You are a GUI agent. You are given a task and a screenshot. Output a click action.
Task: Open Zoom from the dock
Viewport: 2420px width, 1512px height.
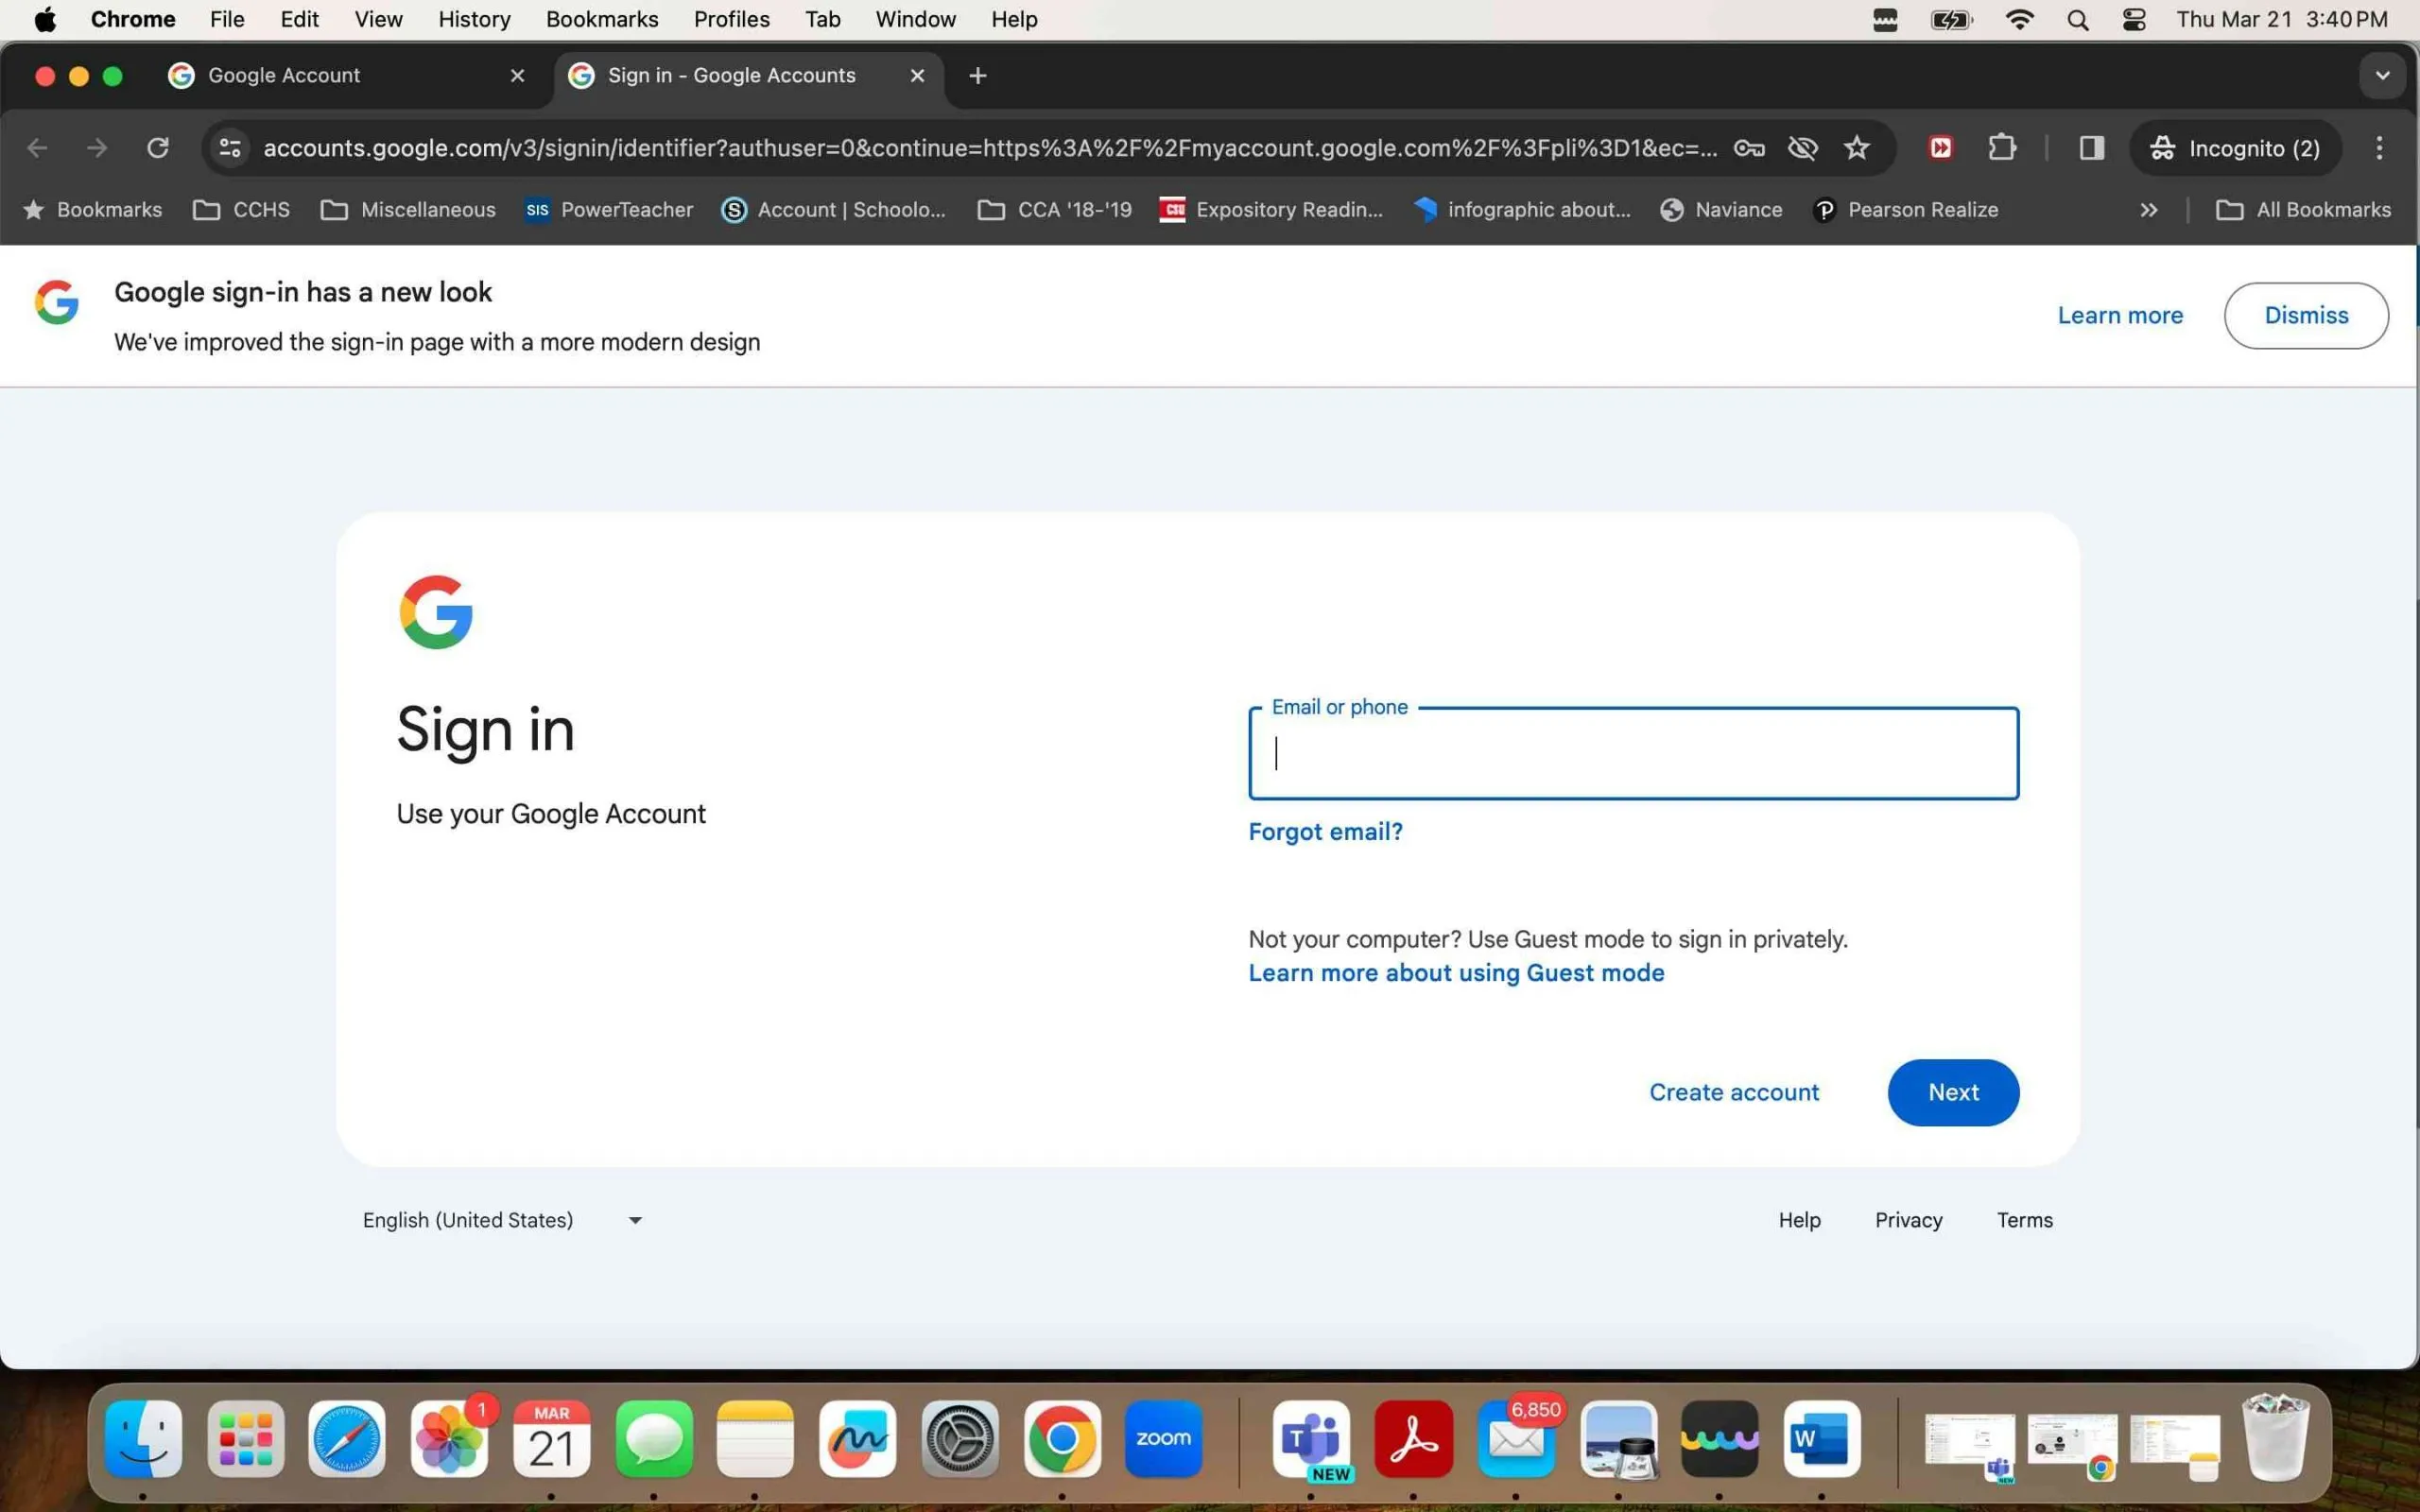(x=1163, y=1439)
